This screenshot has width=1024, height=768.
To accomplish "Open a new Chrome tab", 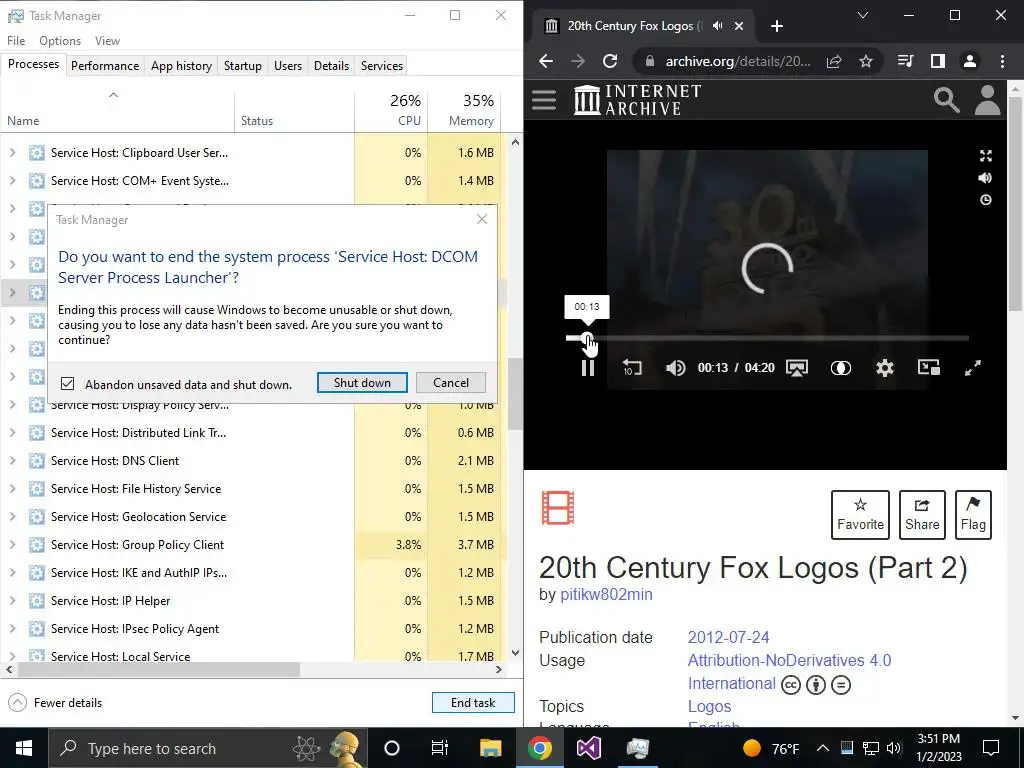I will click(776, 26).
